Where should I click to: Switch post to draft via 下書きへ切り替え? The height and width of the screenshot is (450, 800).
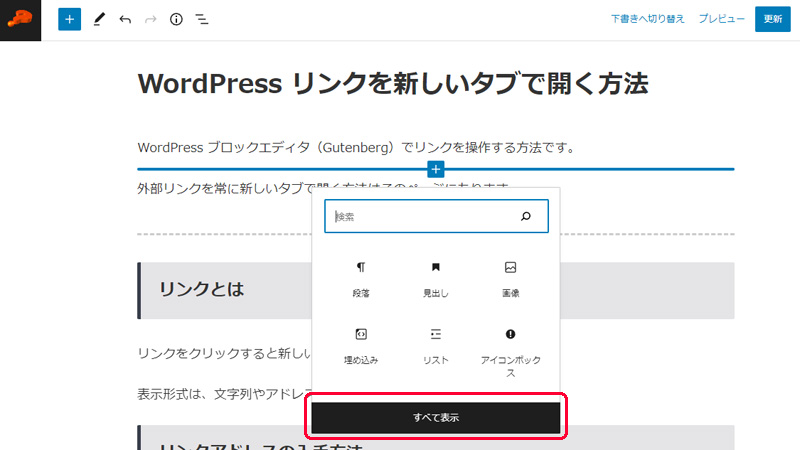pos(647,19)
